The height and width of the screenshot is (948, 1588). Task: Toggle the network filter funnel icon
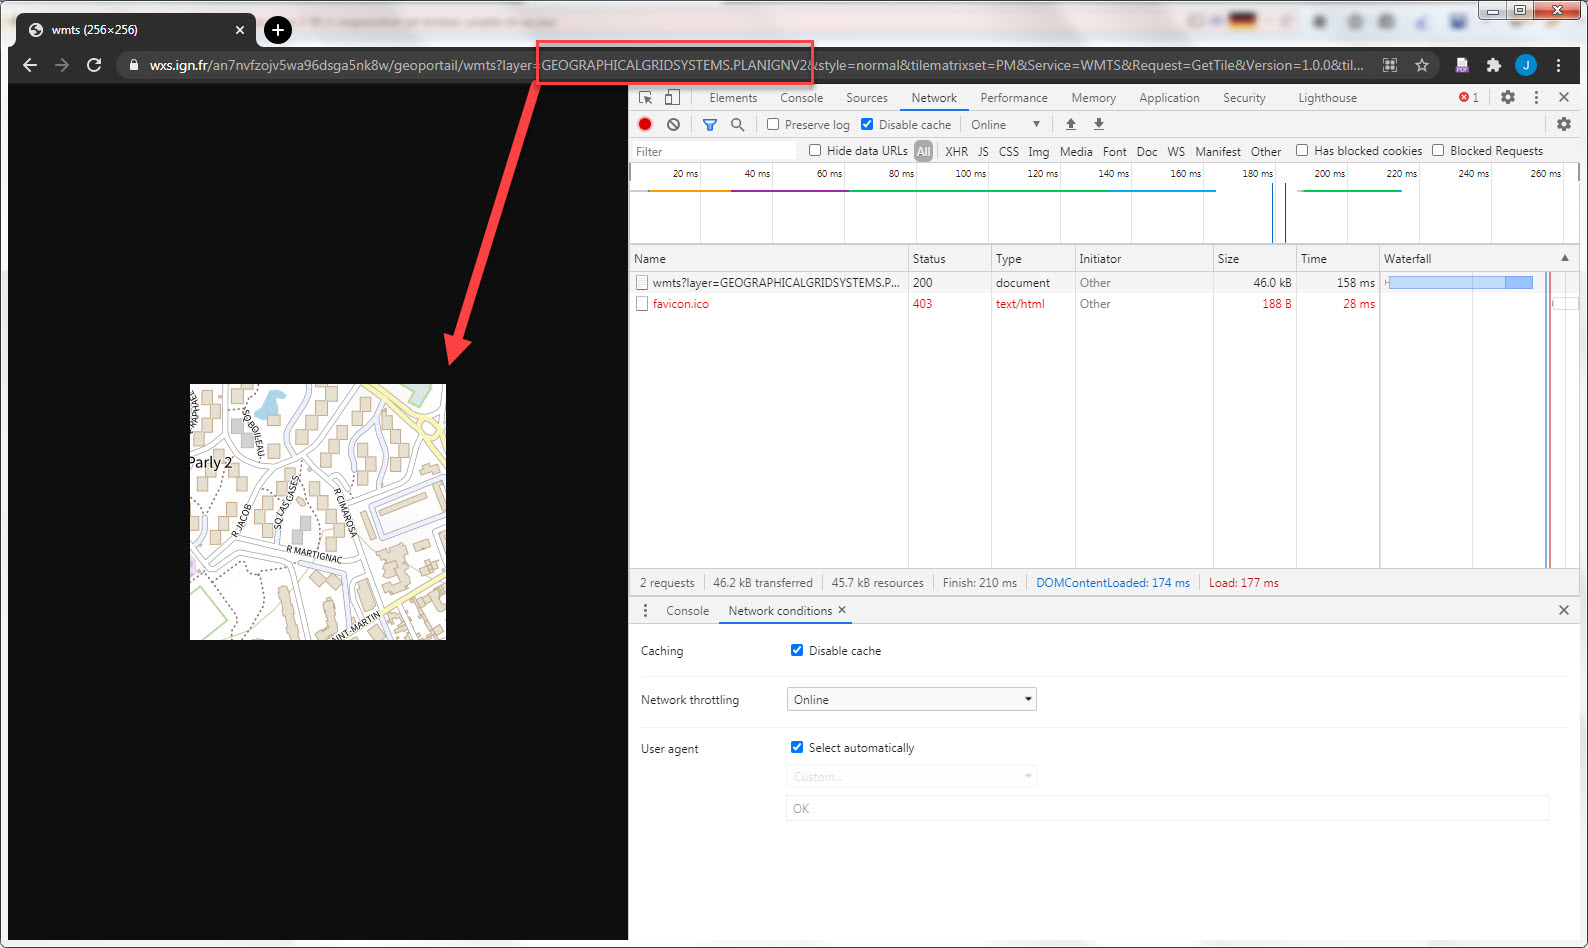coord(709,124)
